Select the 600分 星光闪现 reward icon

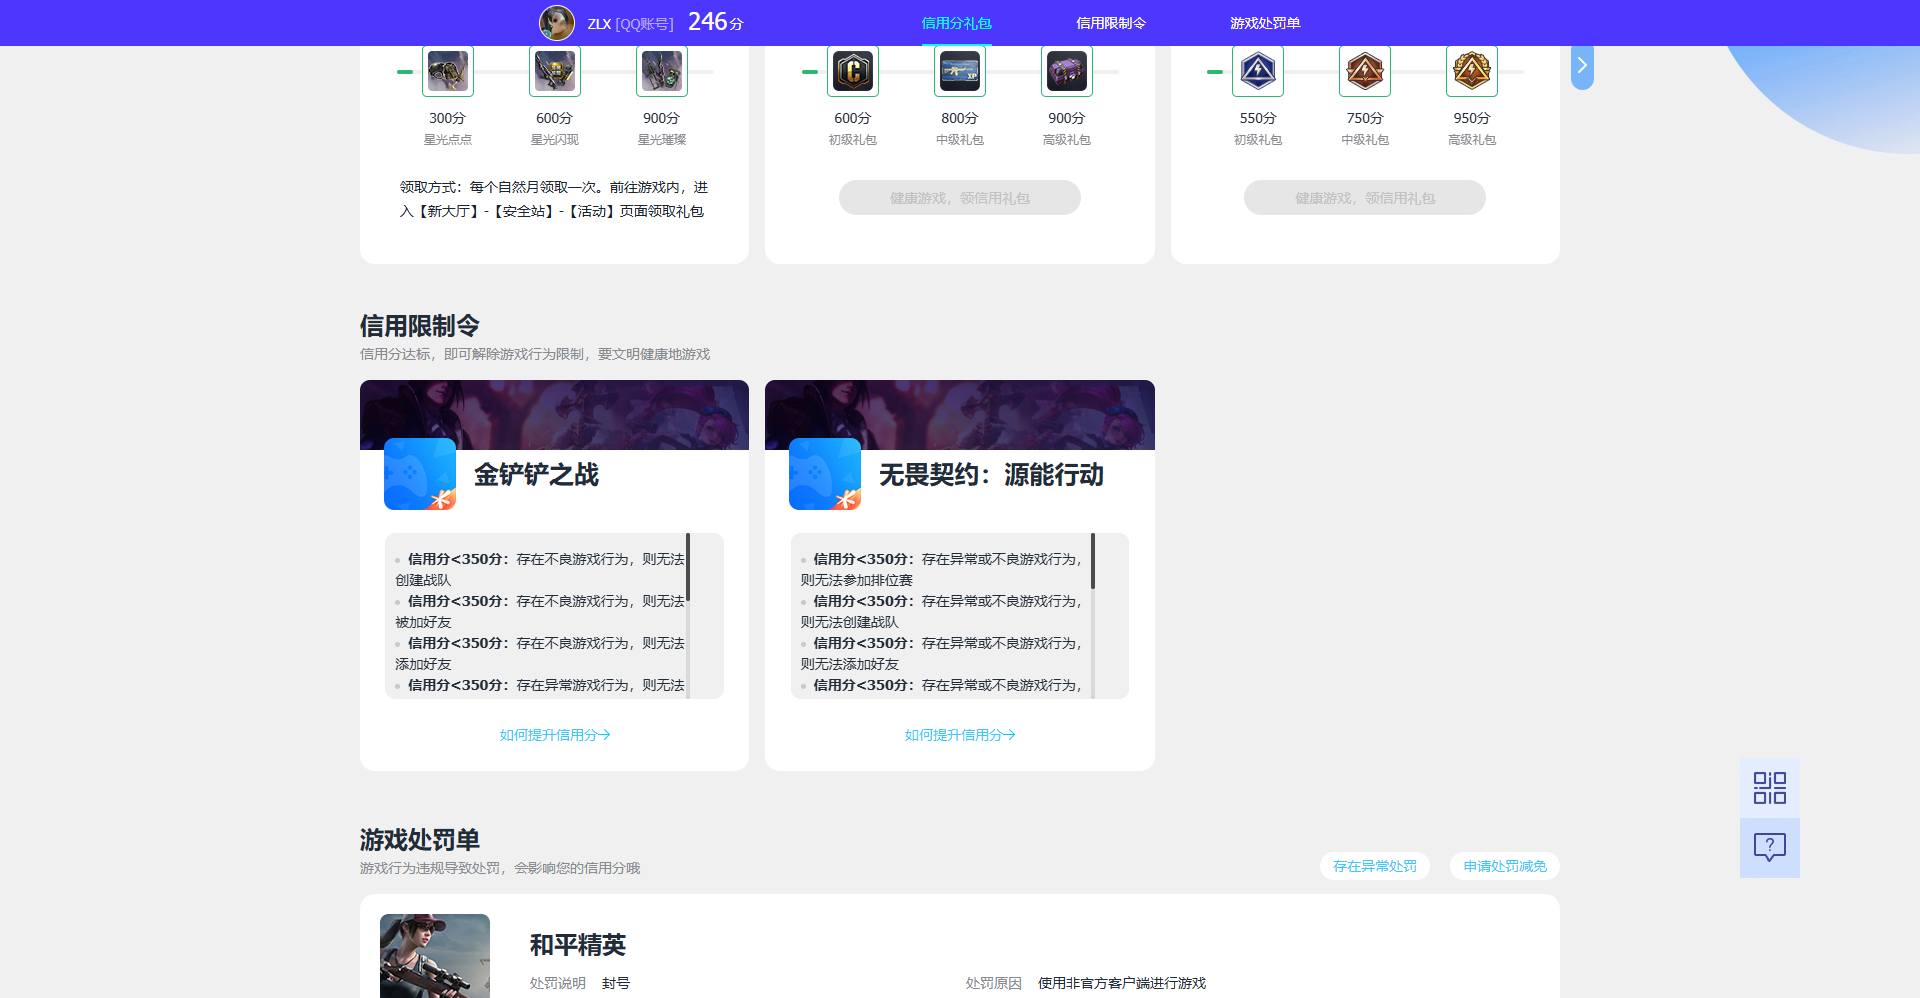[x=555, y=71]
